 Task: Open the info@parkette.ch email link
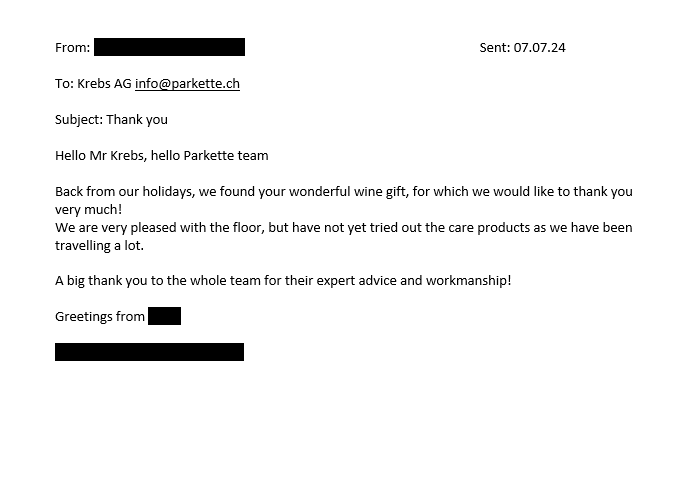(187, 83)
